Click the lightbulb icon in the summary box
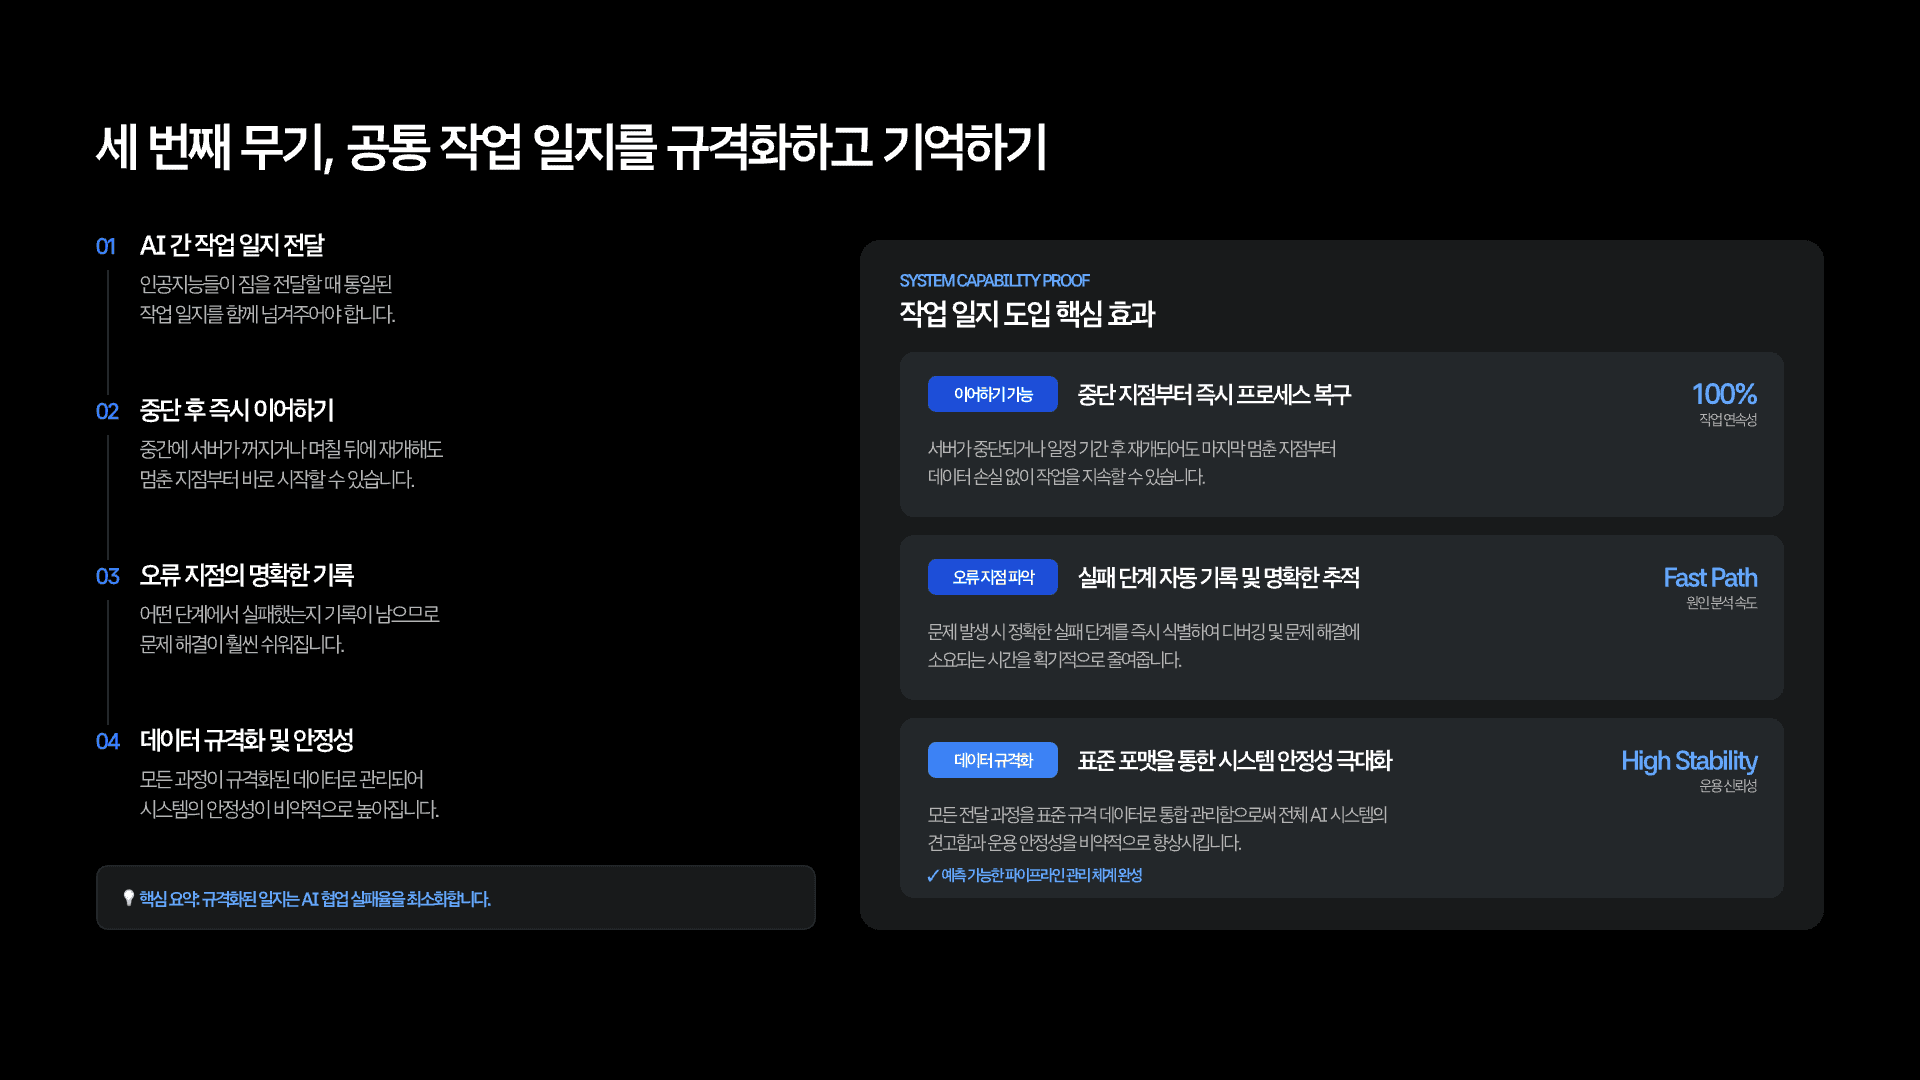 [129, 898]
